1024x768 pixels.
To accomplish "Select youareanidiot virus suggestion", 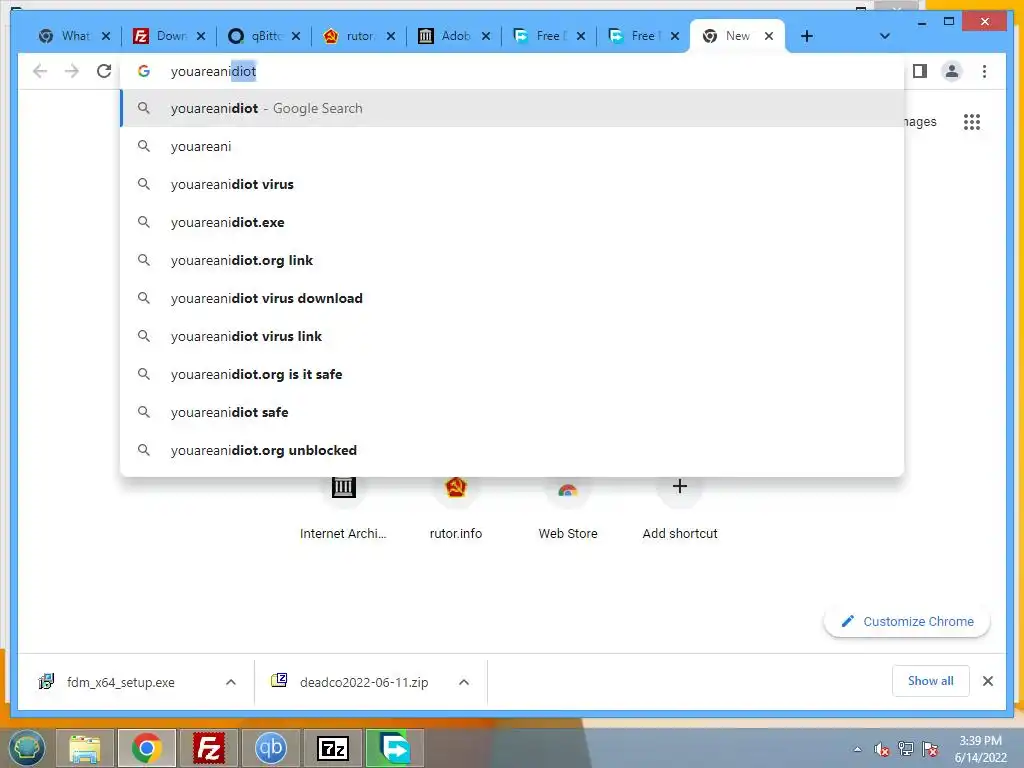I will click(512, 184).
